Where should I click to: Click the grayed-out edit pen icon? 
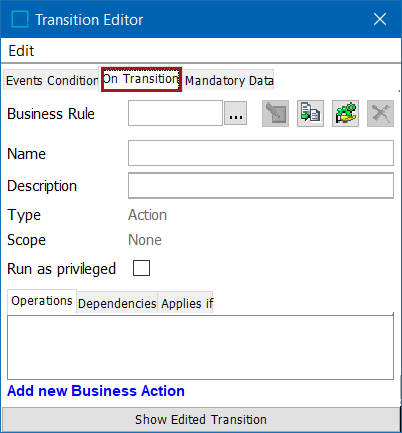pyautogui.click(x=275, y=113)
